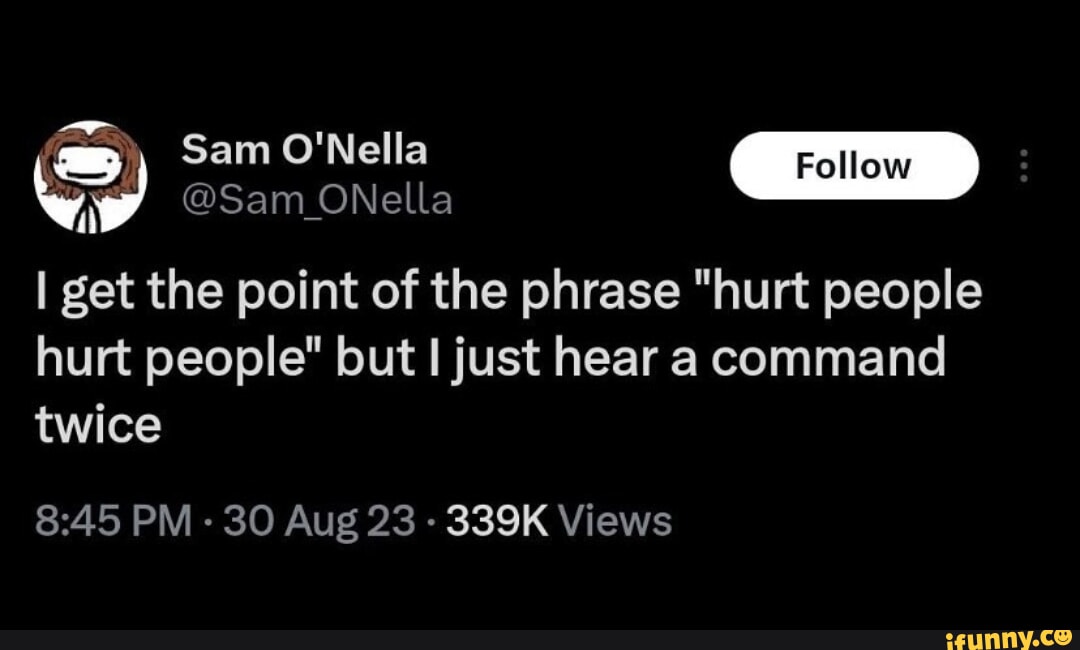This screenshot has width=1080, height=650.
Task: Click the @Sam_ONella handle
Action: pos(317,200)
